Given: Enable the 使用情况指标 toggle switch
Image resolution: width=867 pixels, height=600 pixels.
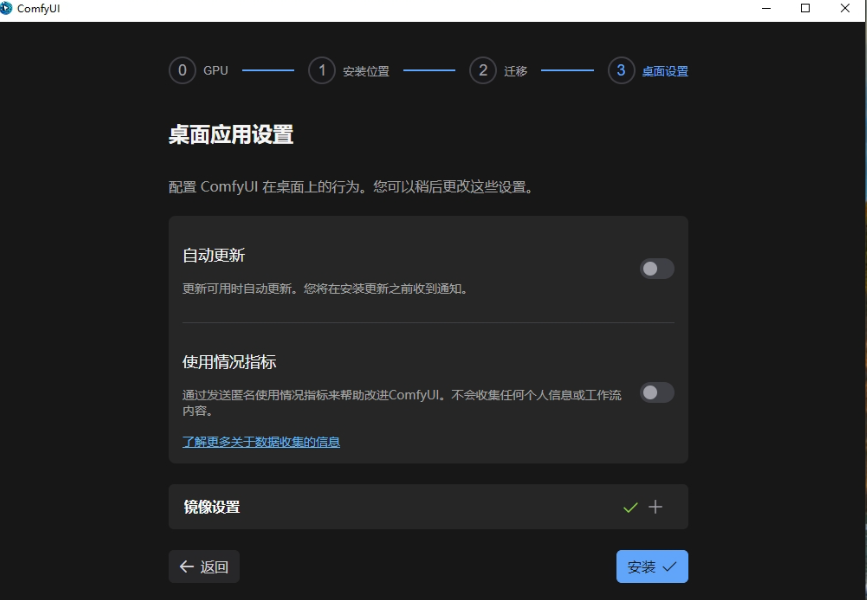Looking at the screenshot, I should coord(657,393).
